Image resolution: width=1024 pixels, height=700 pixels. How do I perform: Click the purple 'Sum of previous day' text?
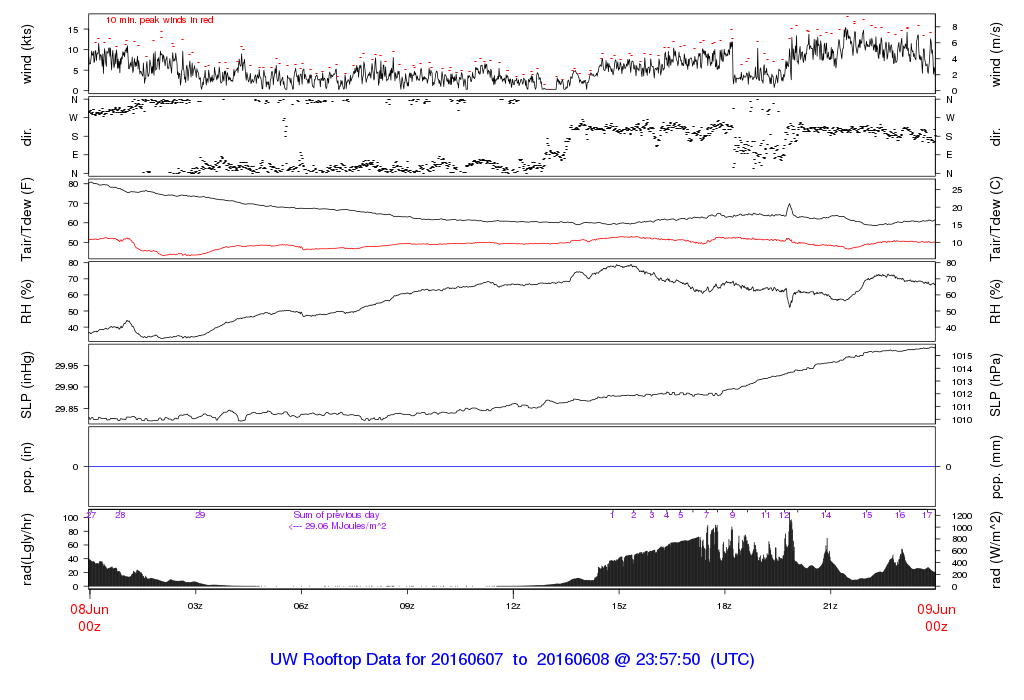tap(336, 515)
